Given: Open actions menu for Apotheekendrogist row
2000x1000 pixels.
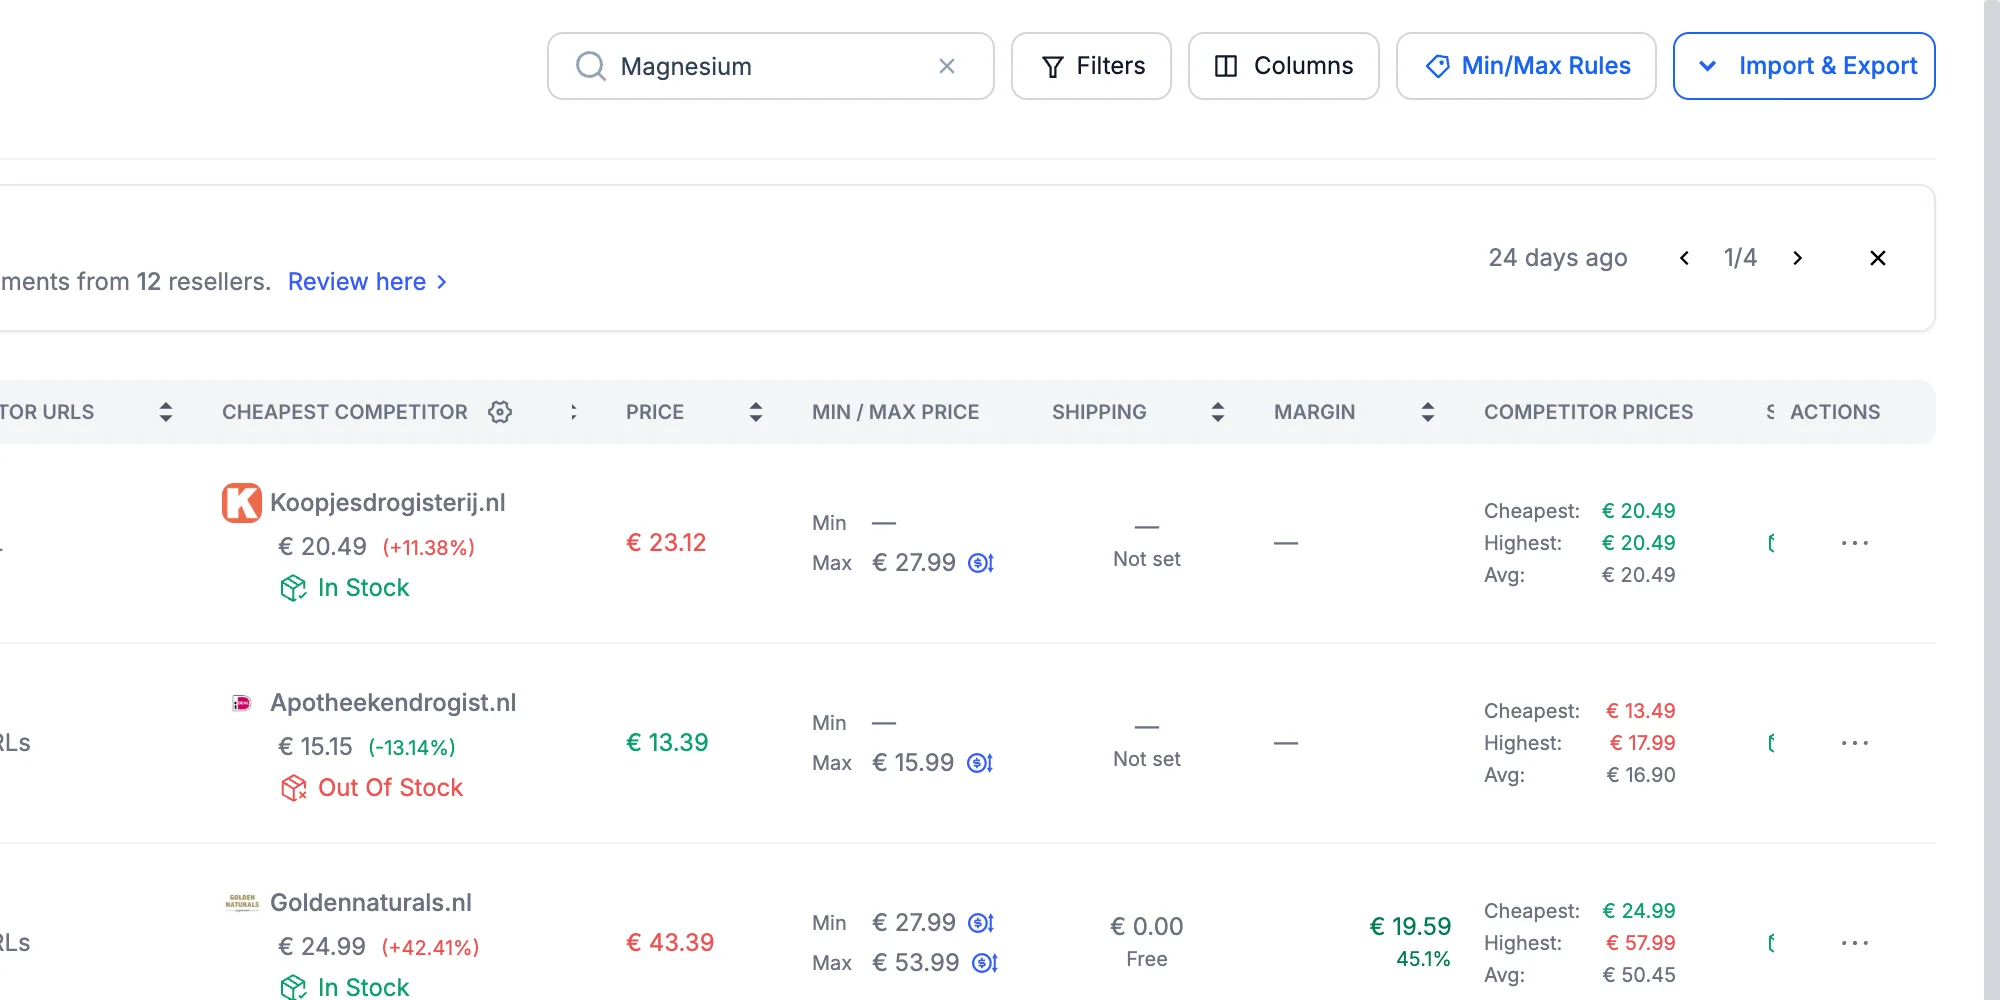Looking at the screenshot, I should tap(1855, 743).
